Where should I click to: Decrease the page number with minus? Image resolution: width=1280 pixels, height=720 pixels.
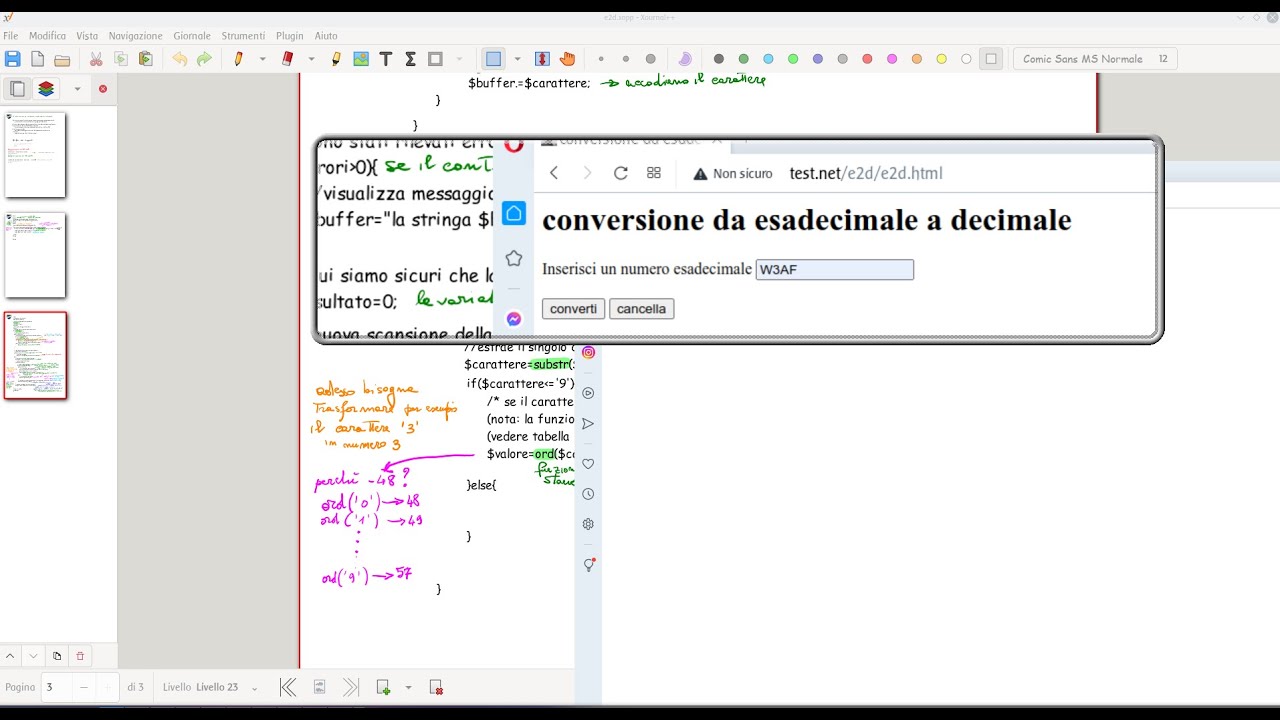coord(84,687)
